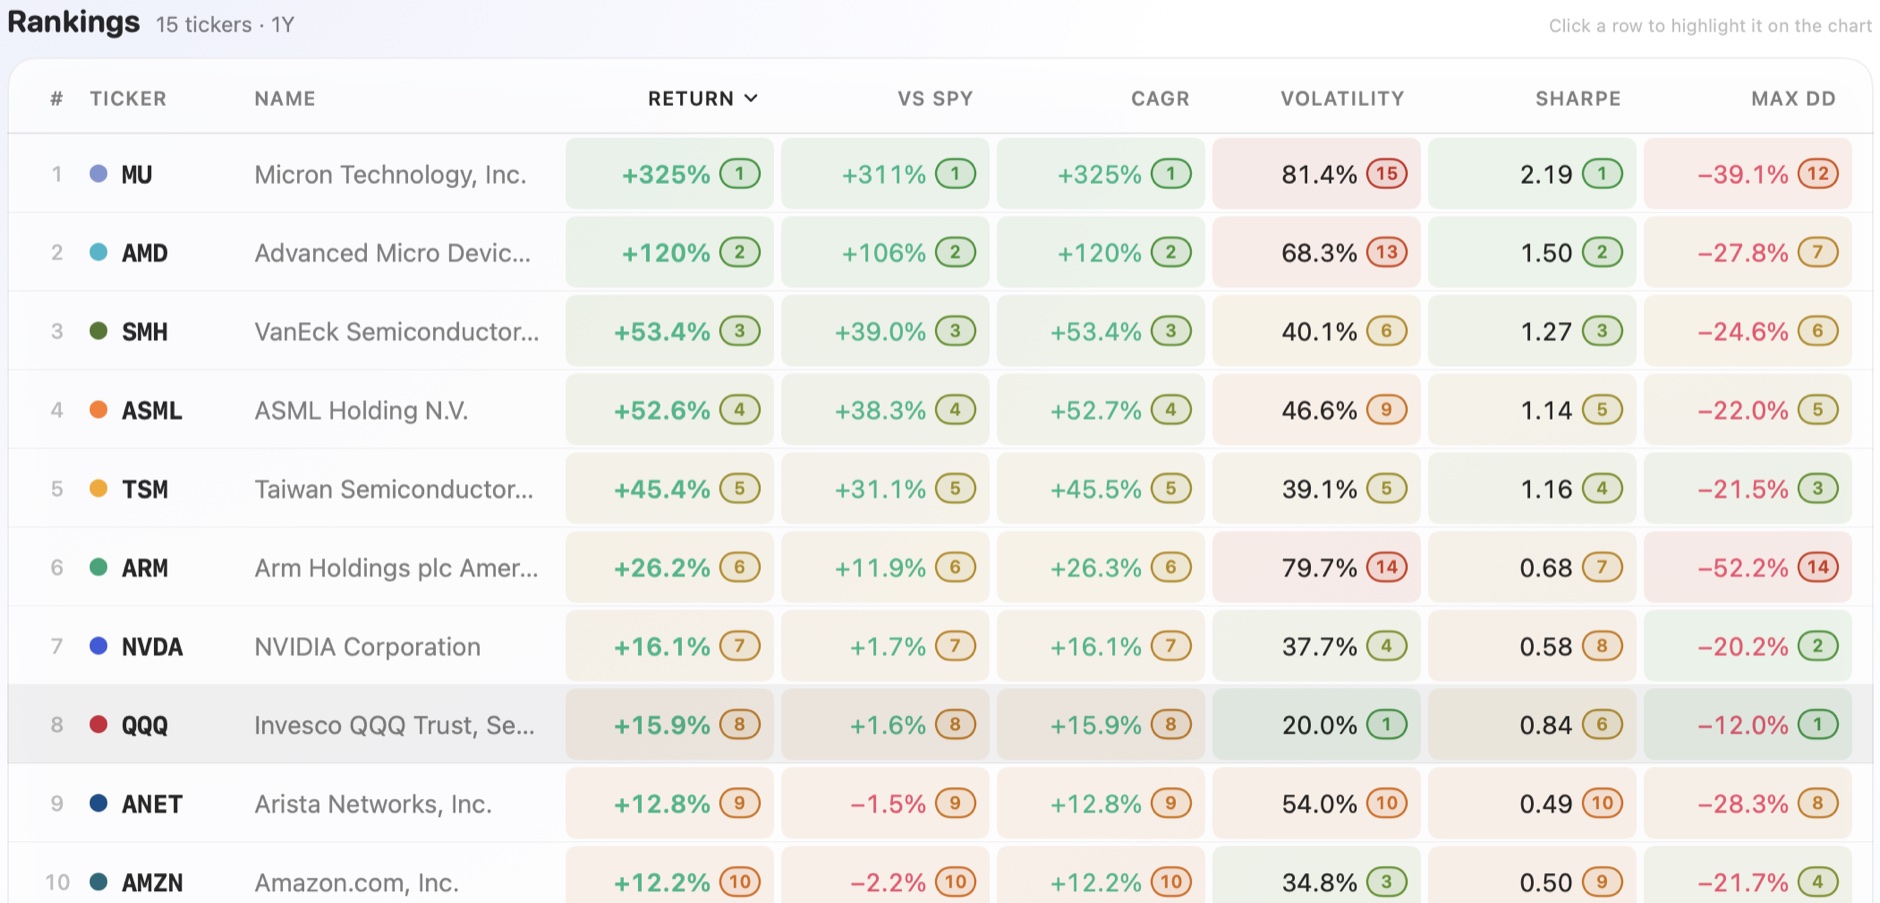Viewport: 1880px width, 903px height.
Task: Sort by the MAX DD column header
Action: (x=1793, y=98)
